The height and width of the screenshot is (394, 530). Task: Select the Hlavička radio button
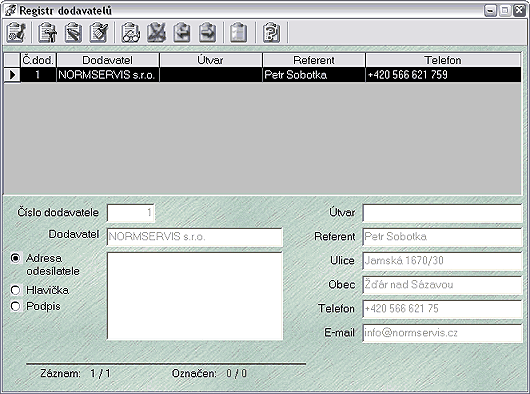click(16, 290)
